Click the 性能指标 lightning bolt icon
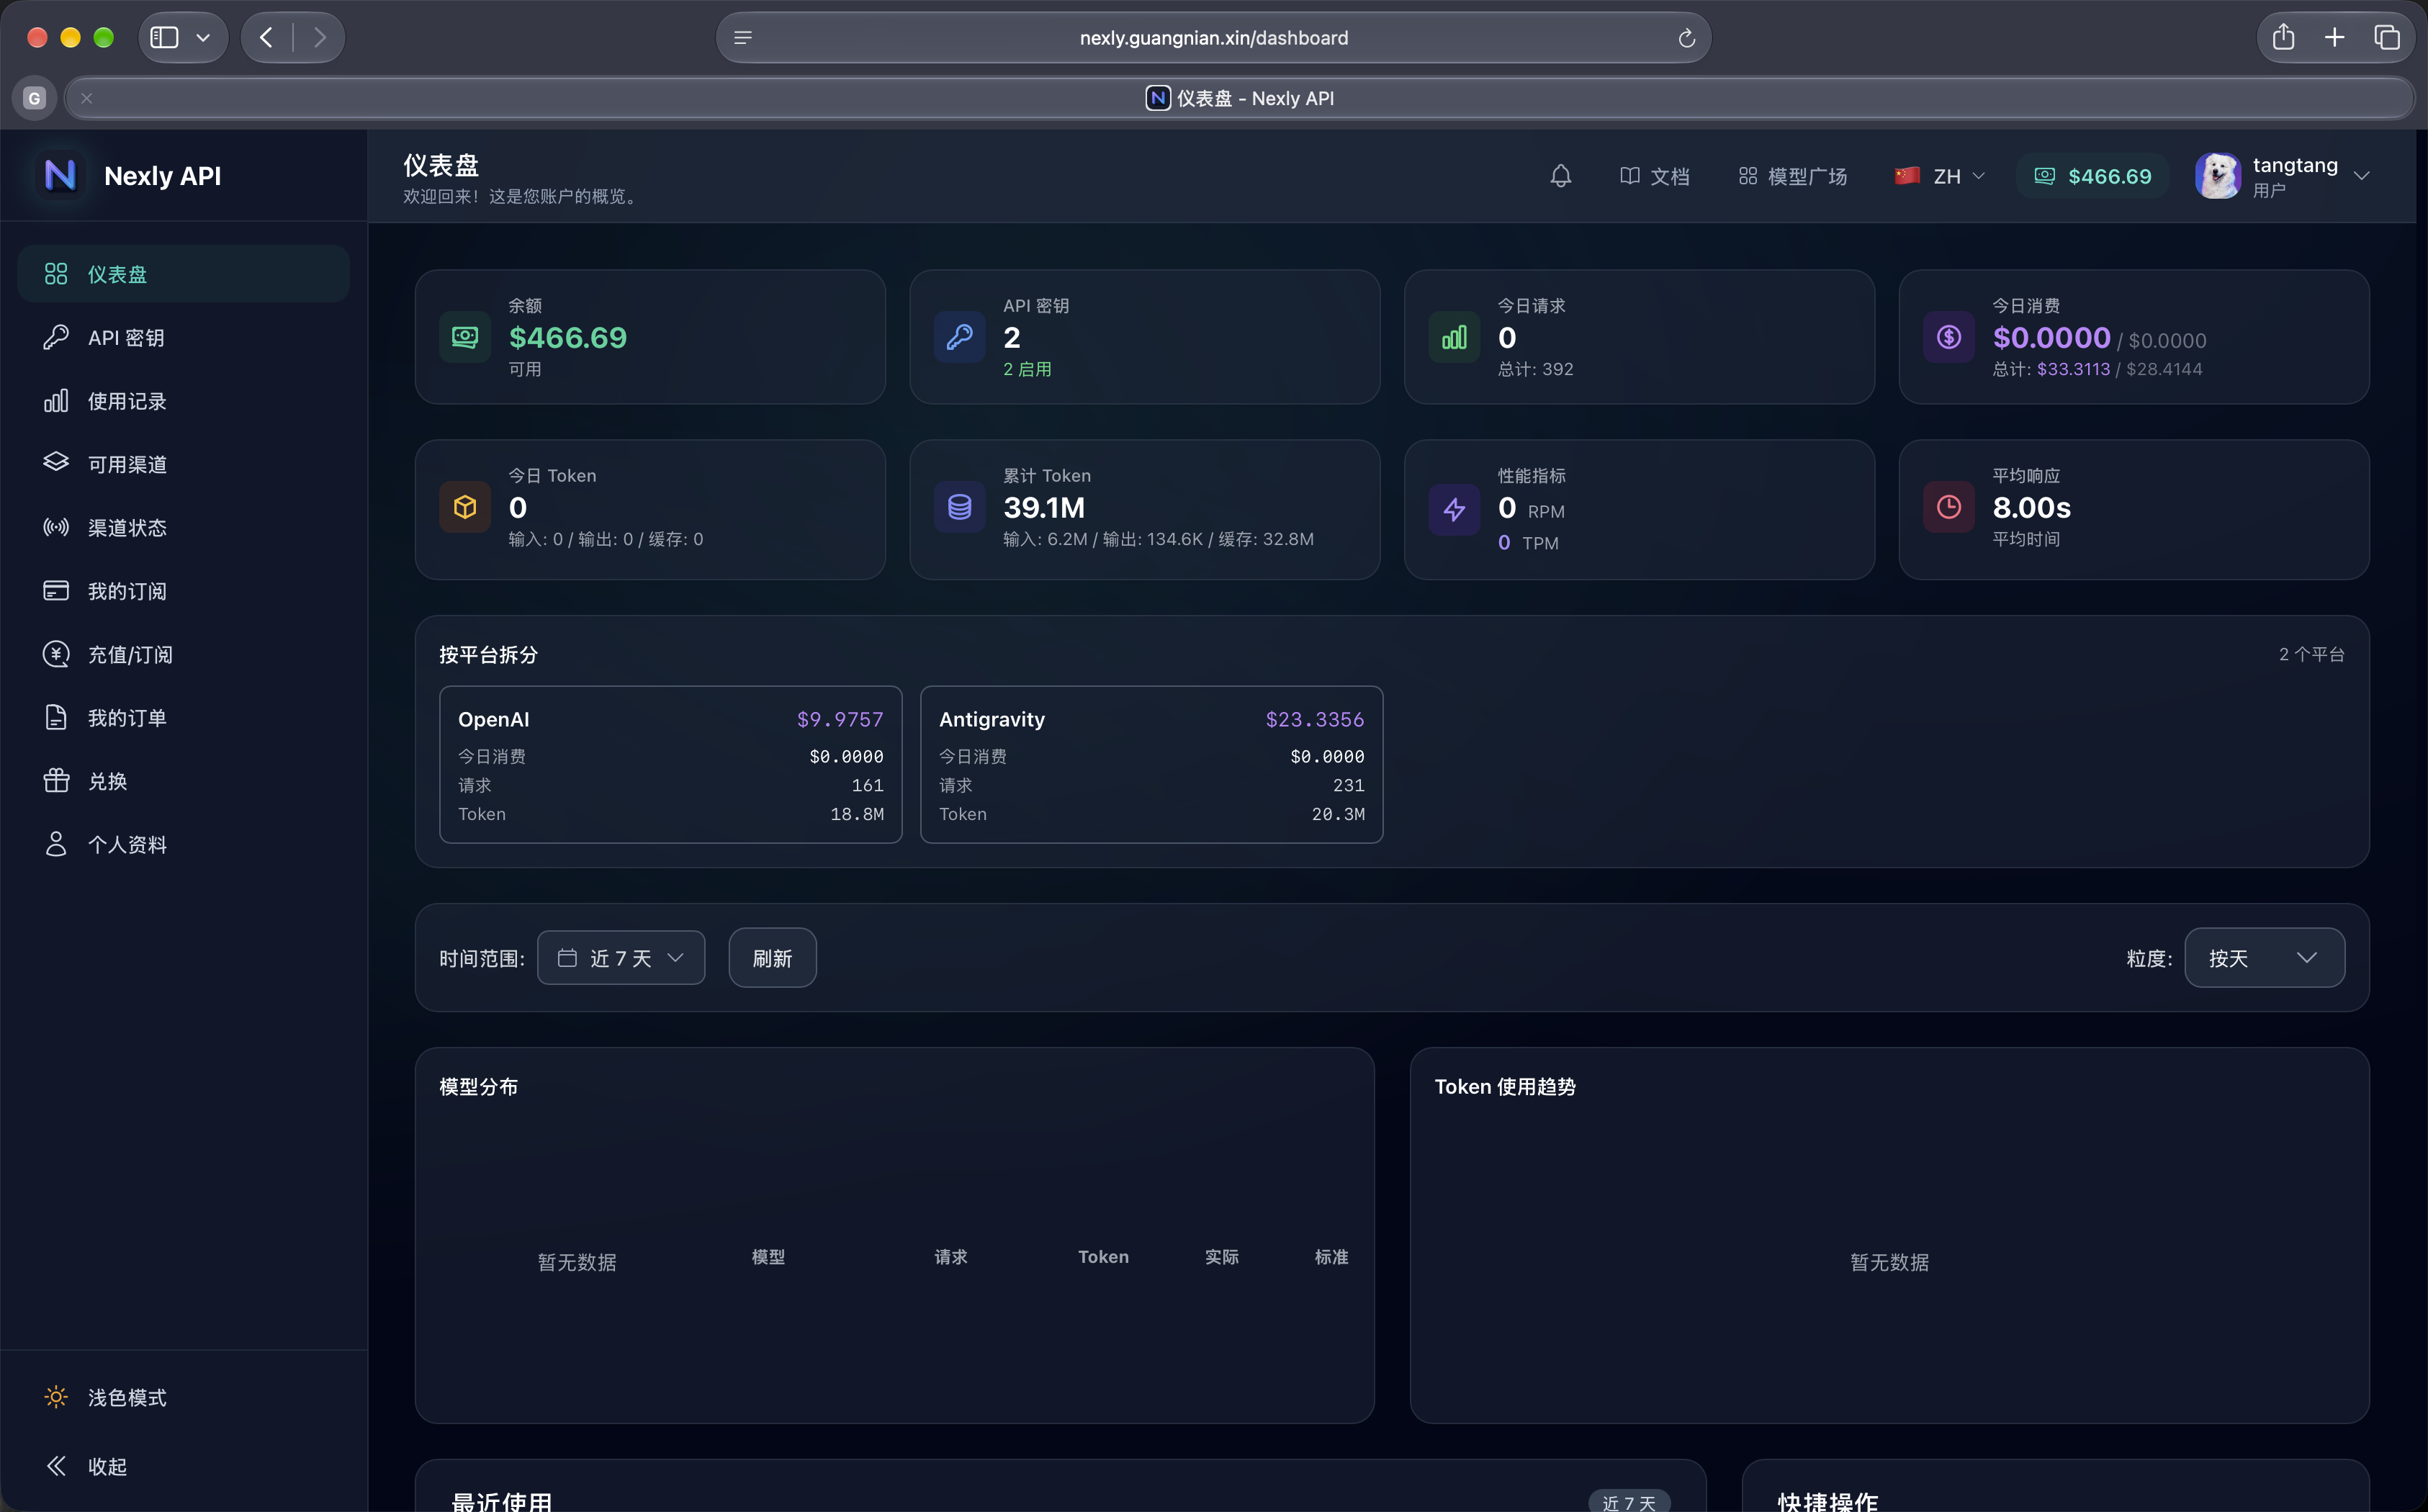Image resolution: width=2428 pixels, height=1512 pixels. [1454, 509]
